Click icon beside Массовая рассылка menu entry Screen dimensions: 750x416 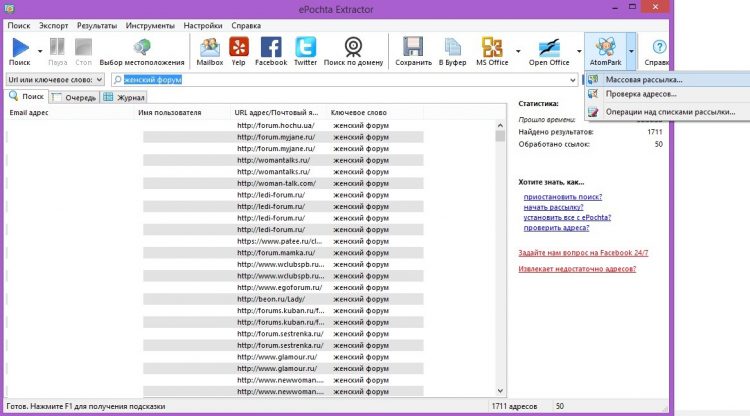click(593, 79)
